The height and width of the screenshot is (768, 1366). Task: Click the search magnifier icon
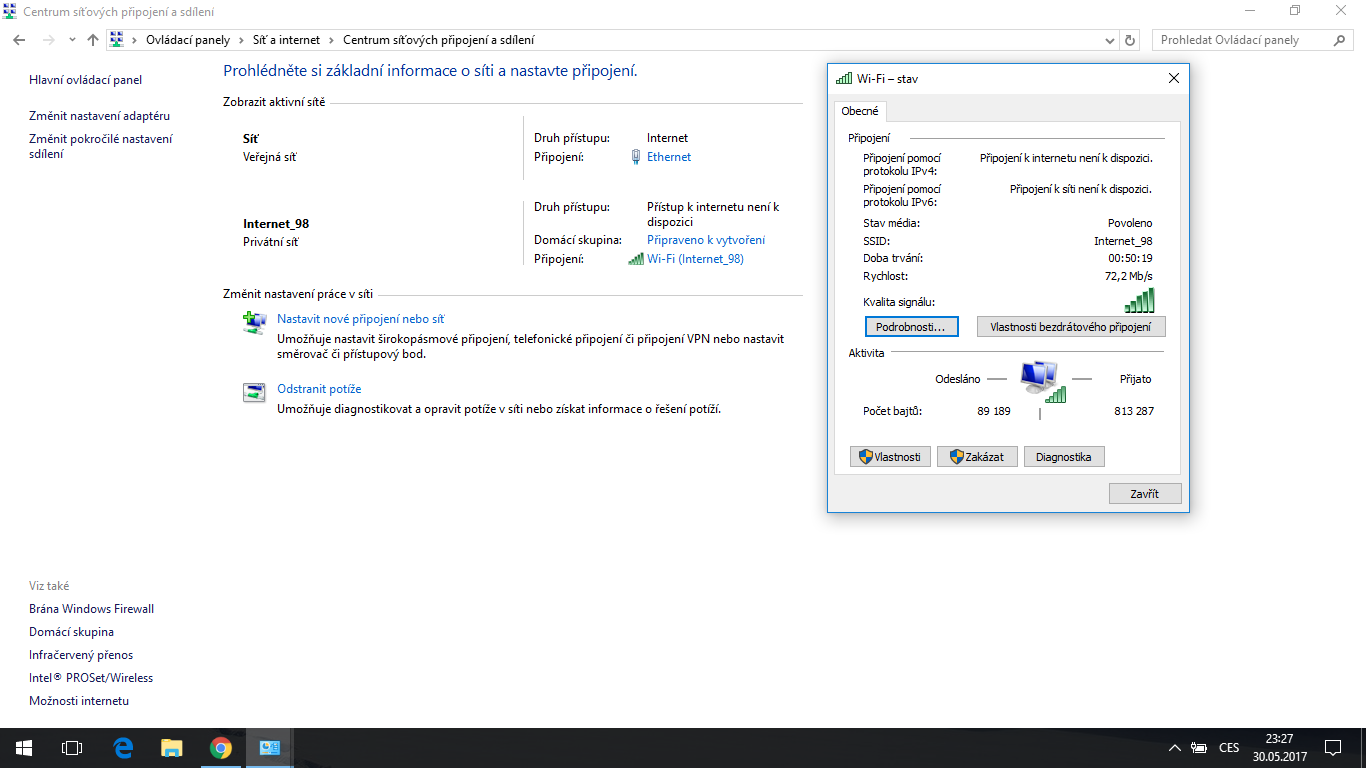click(x=1340, y=40)
